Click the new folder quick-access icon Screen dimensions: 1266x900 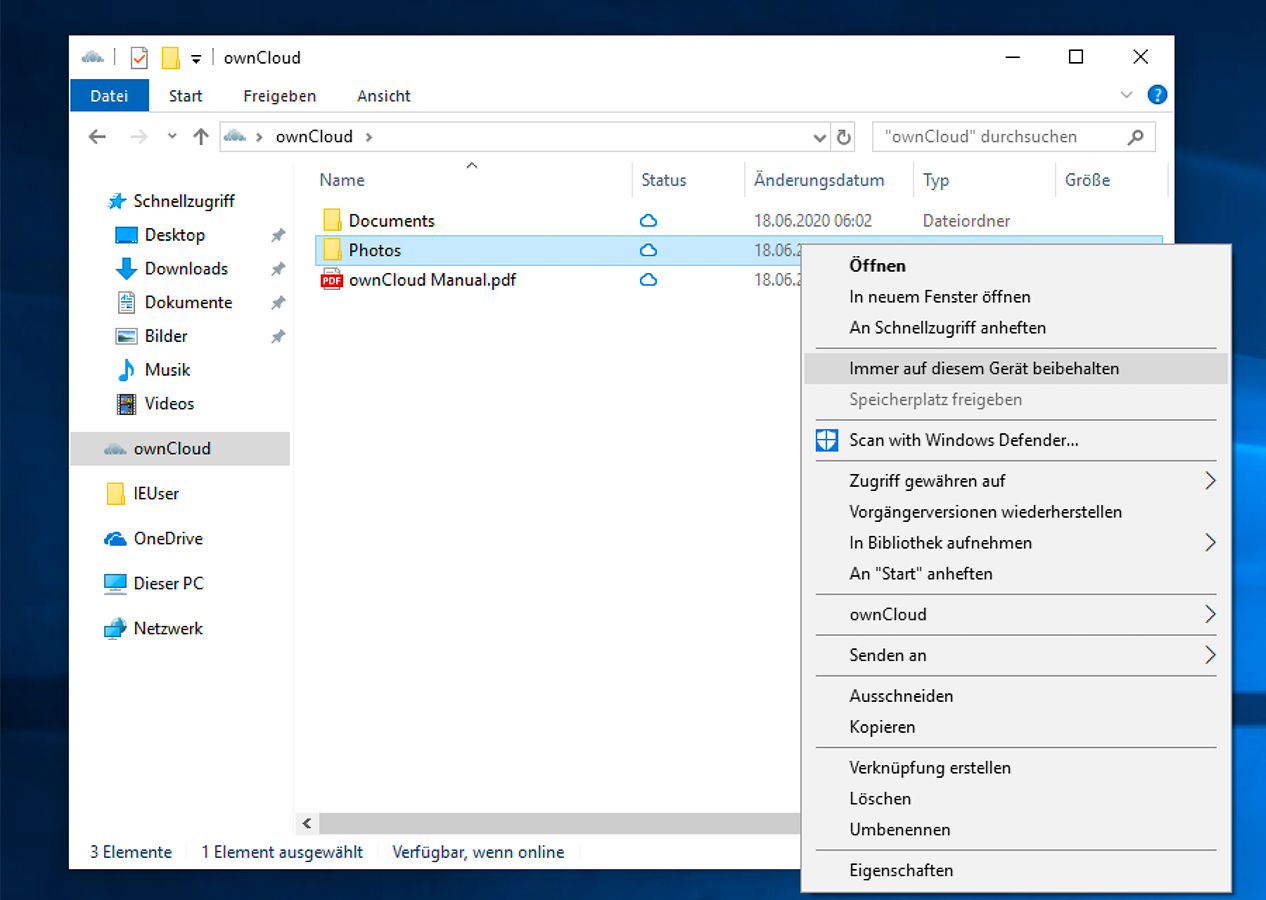(171, 58)
